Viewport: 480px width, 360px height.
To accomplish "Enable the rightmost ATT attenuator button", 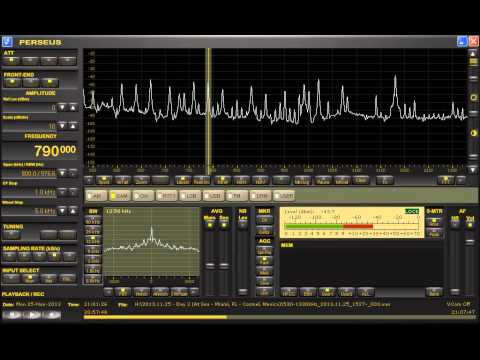I will tap(68, 61).
